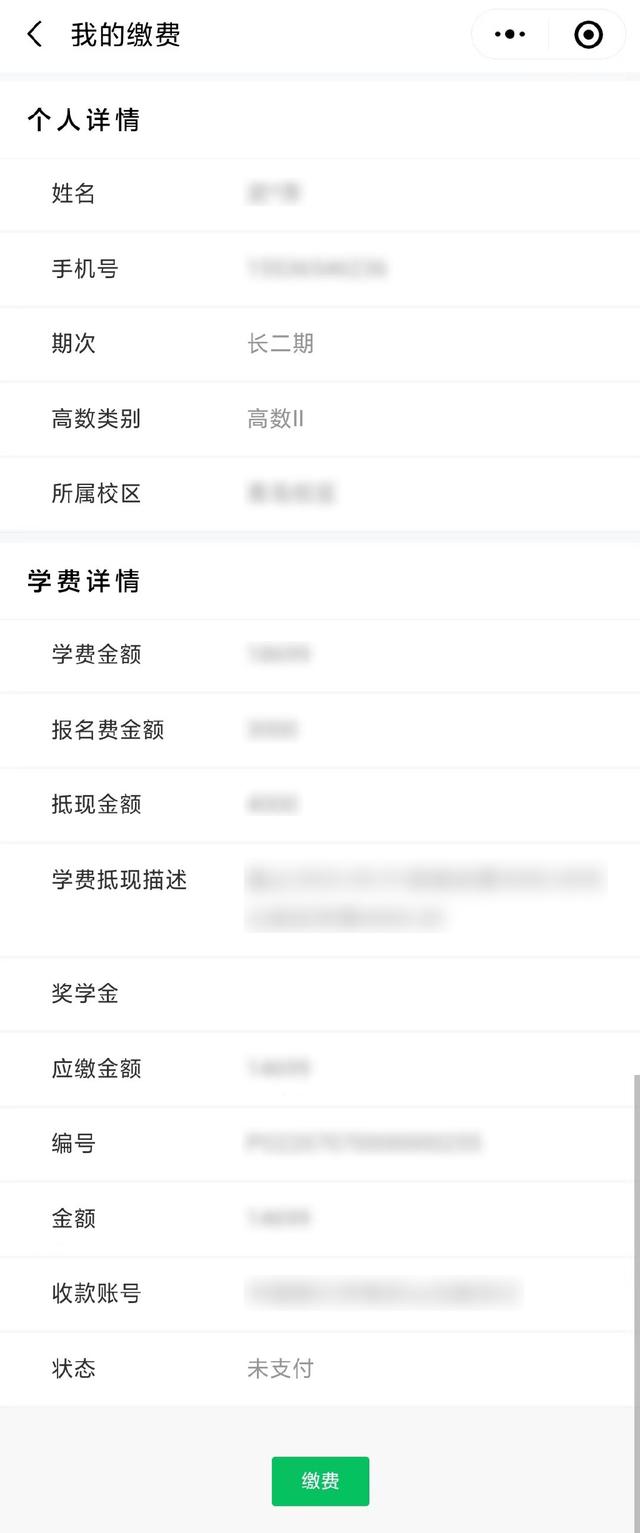Viewport: 640px width, 1533px height.
Task: Tap the 我的缴费 page title
Action: coord(126,35)
